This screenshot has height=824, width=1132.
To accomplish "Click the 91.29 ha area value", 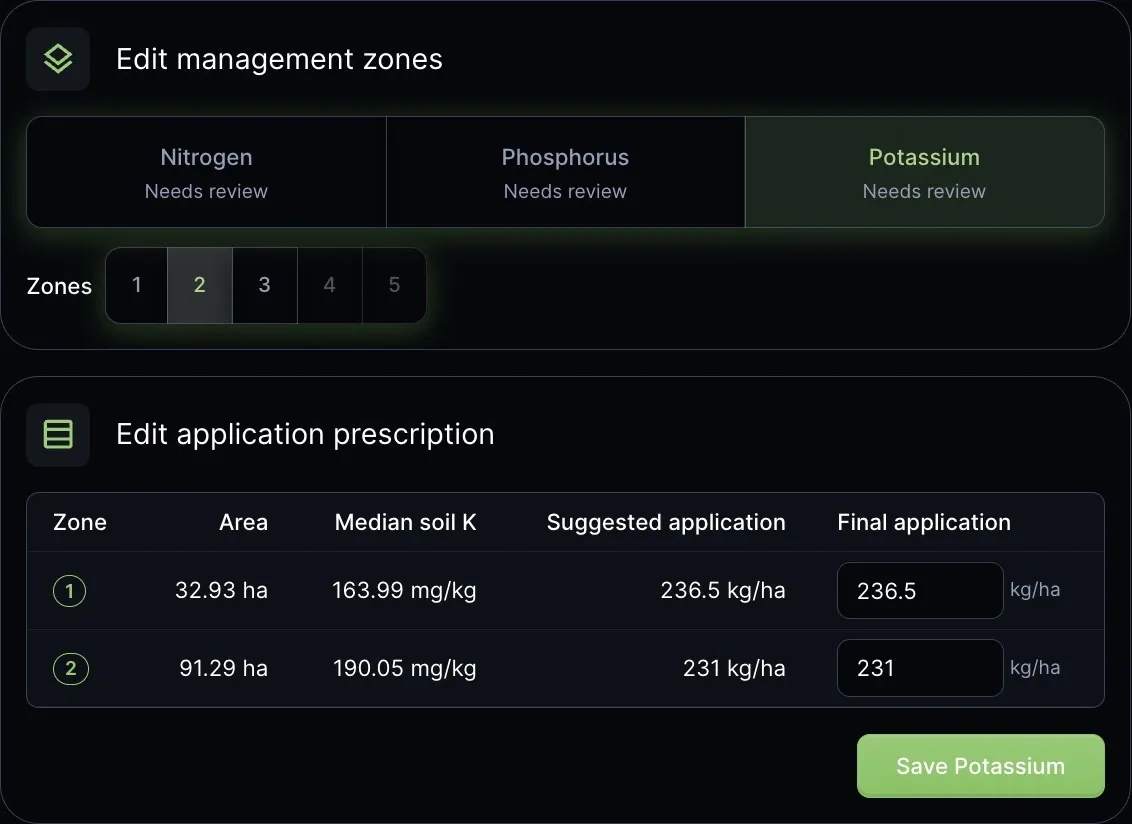I will click(224, 668).
